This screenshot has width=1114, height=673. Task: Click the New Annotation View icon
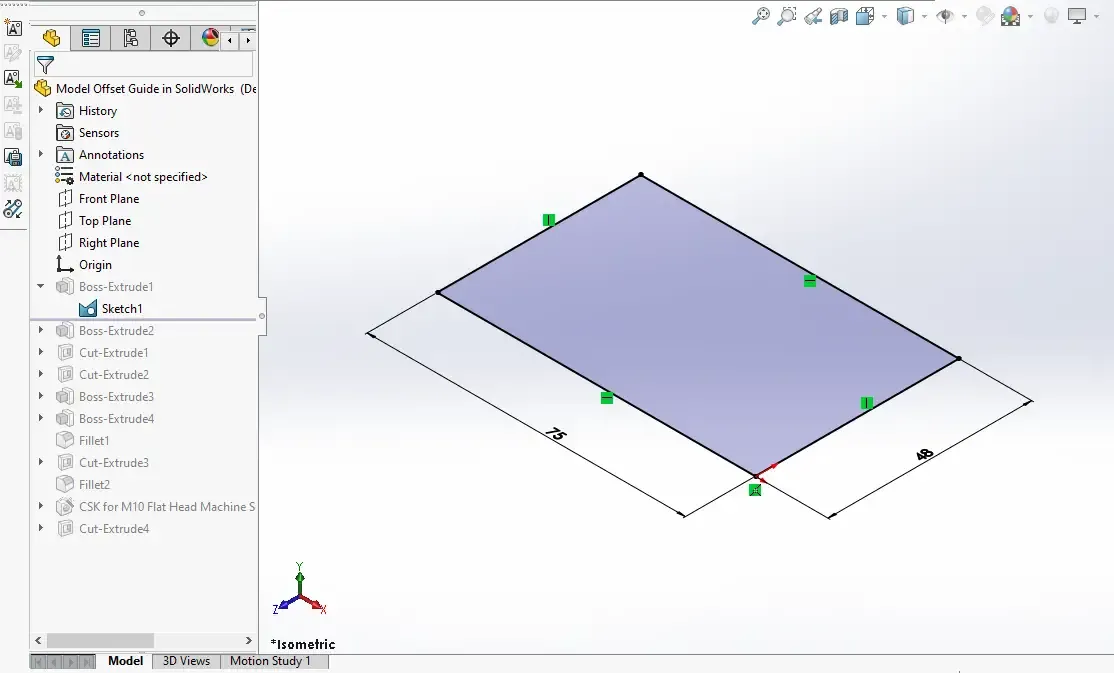pos(13,28)
